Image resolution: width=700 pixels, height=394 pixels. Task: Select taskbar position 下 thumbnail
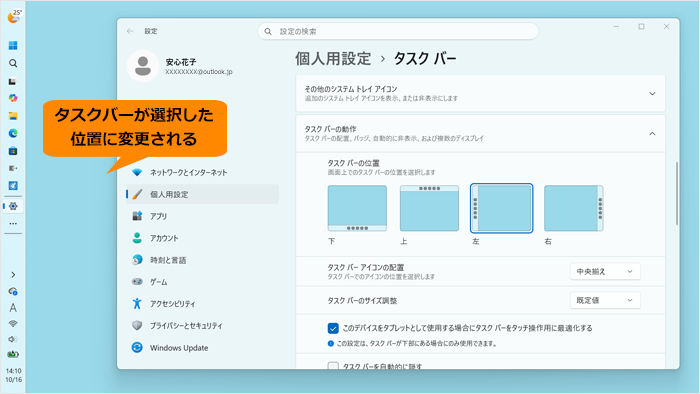357,208
